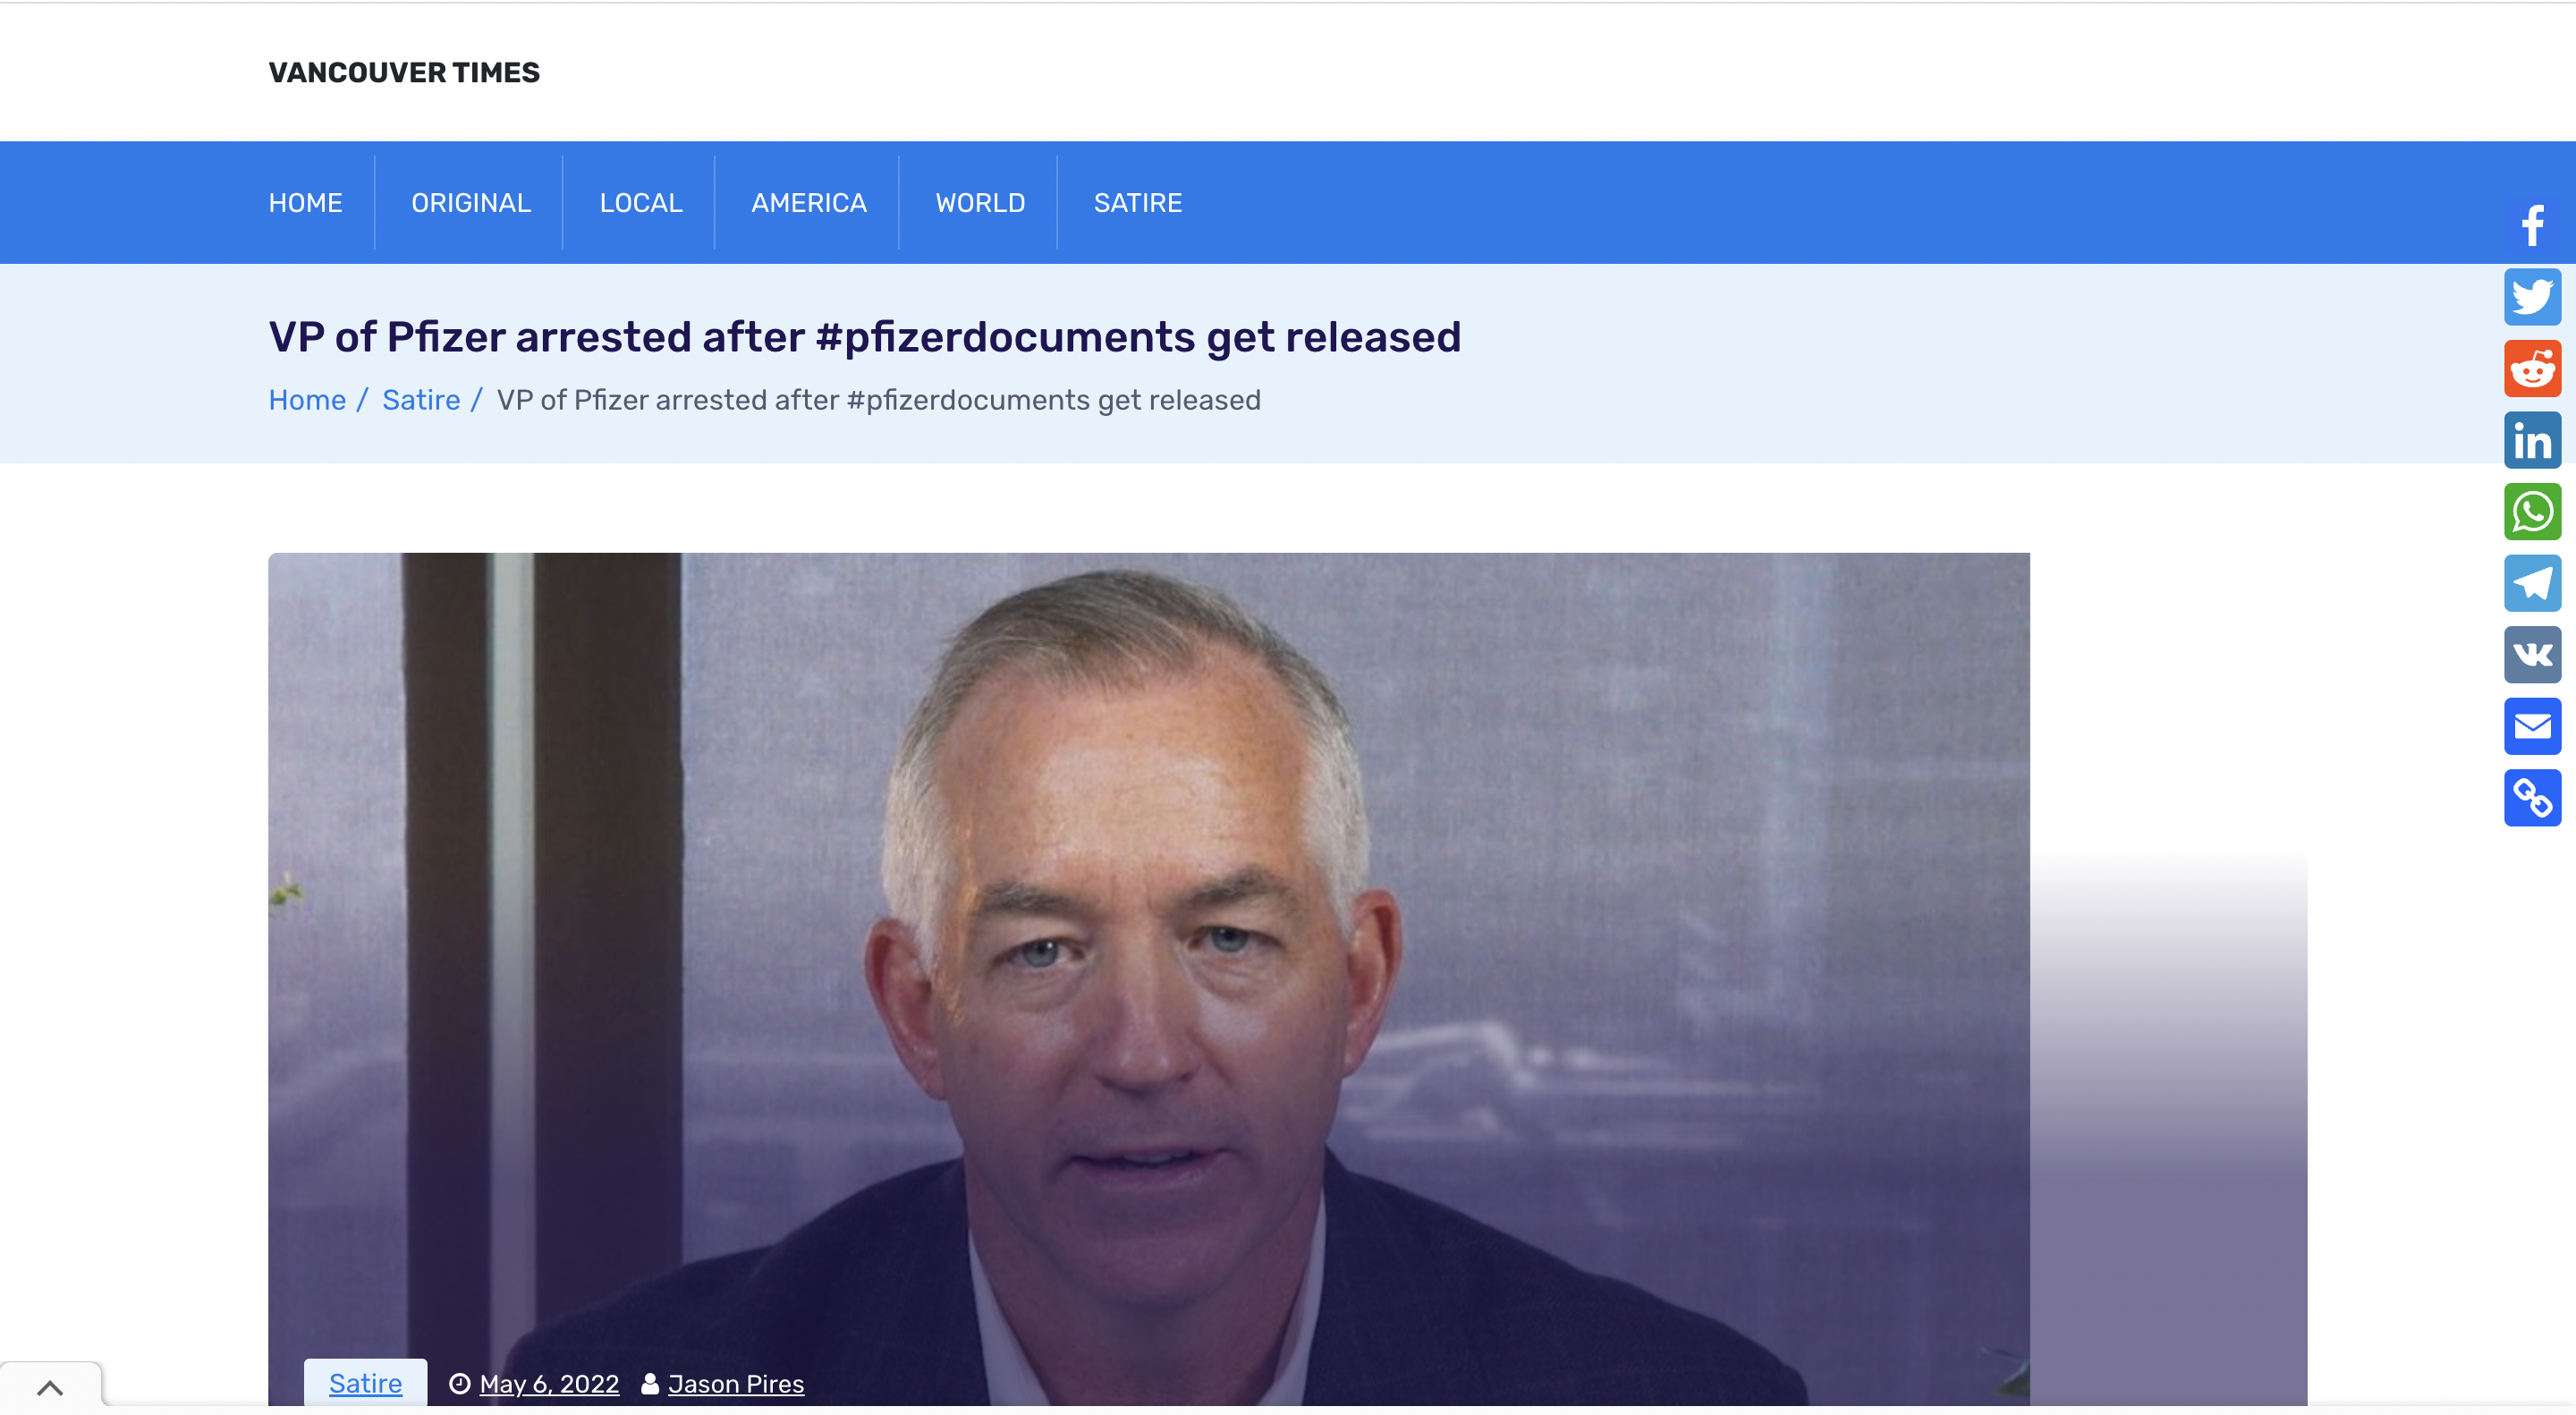Share article on VK
The width and height of the screenshot is (2576, 1415).
(2532, 655)
